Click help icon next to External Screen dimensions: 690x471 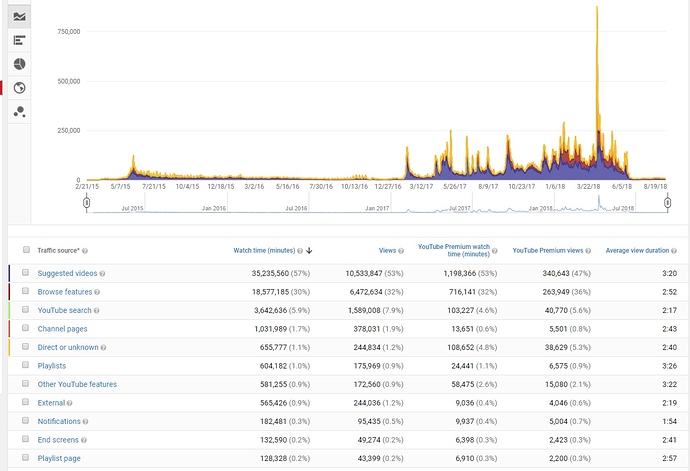[x=70, y=403]
